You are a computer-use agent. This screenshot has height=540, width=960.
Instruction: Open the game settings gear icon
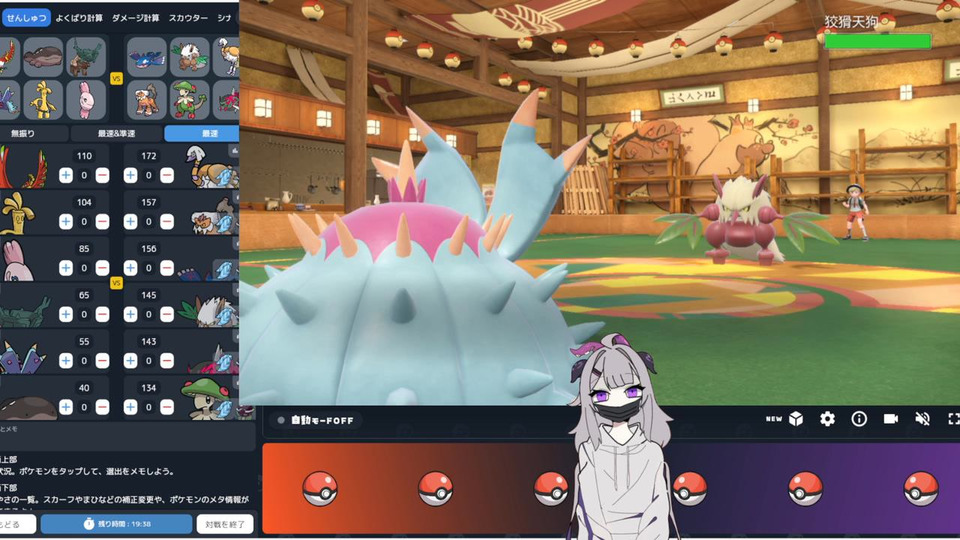pyautogui.click(x=827, y=419)
